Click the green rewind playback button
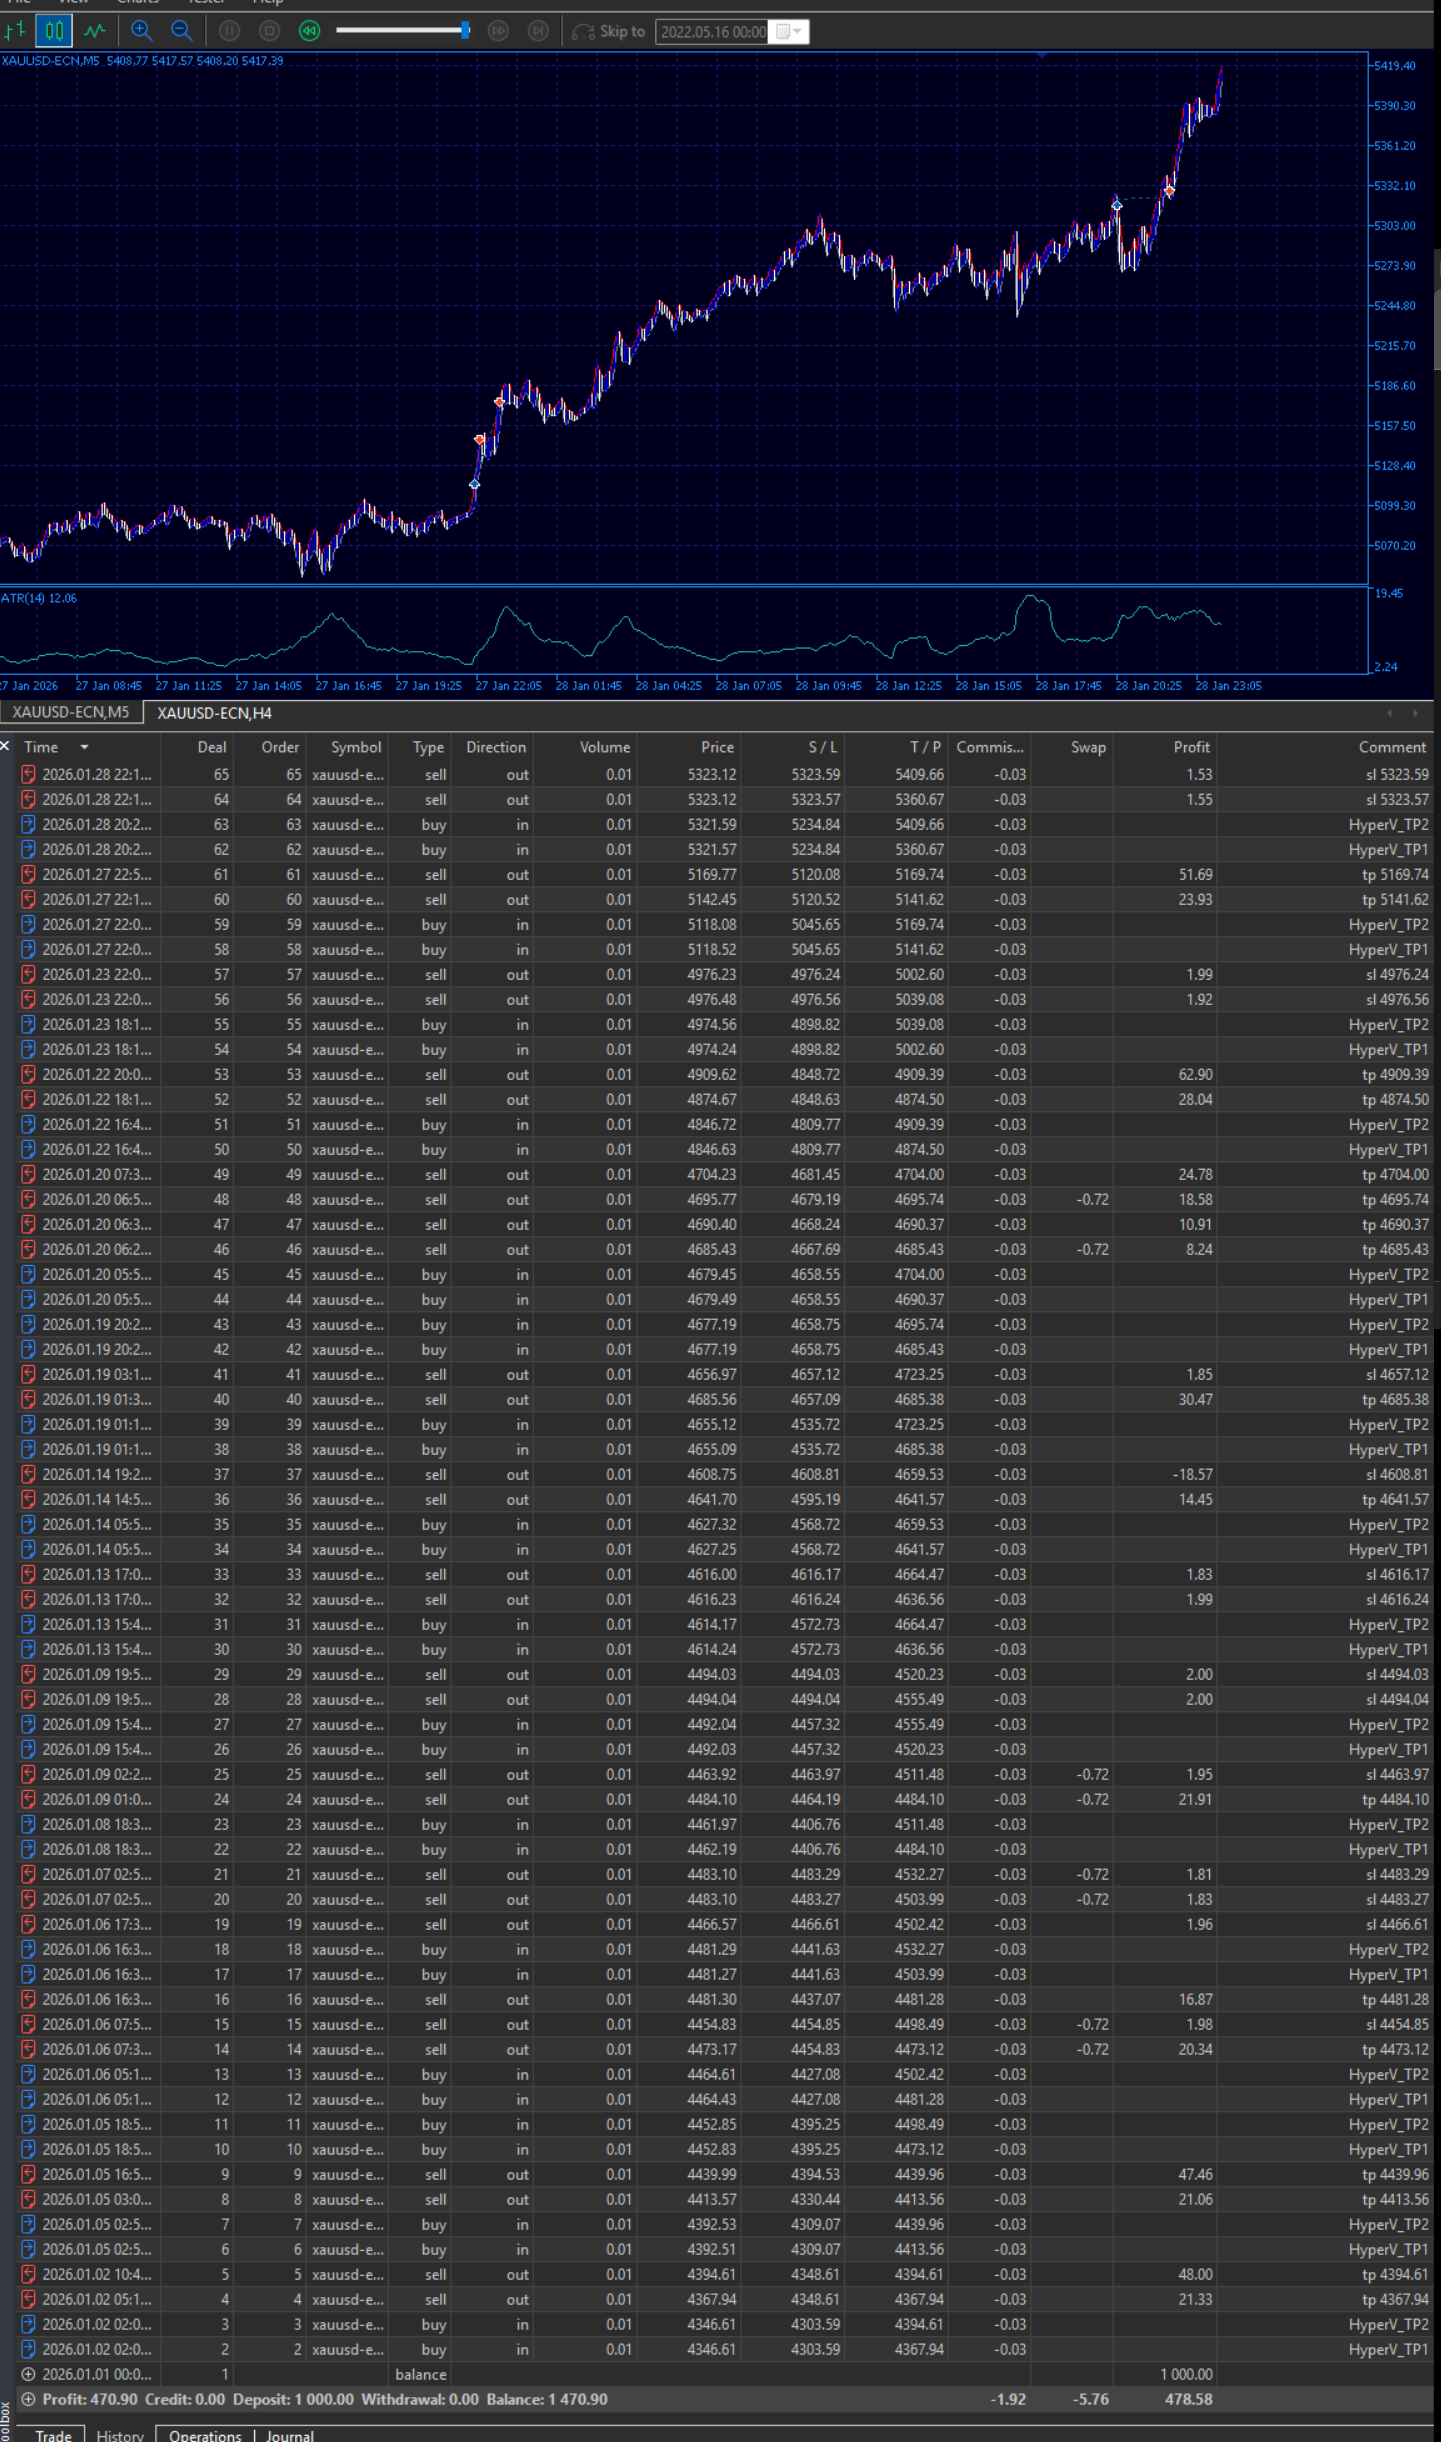Viewport: 1441px width, 2442px height. 309,31
